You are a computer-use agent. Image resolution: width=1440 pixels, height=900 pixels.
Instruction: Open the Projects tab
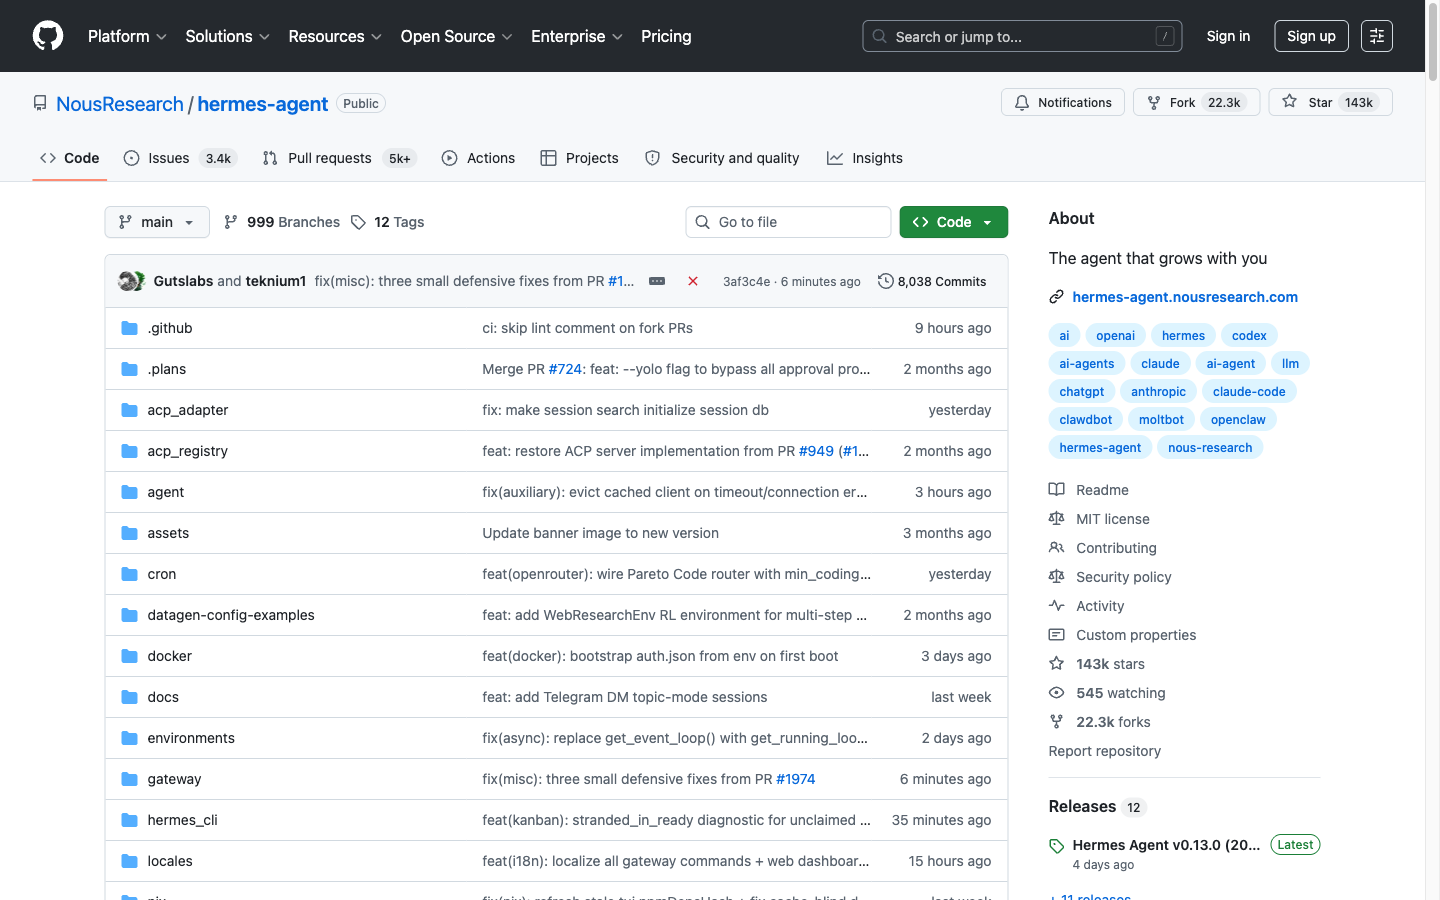579,158
